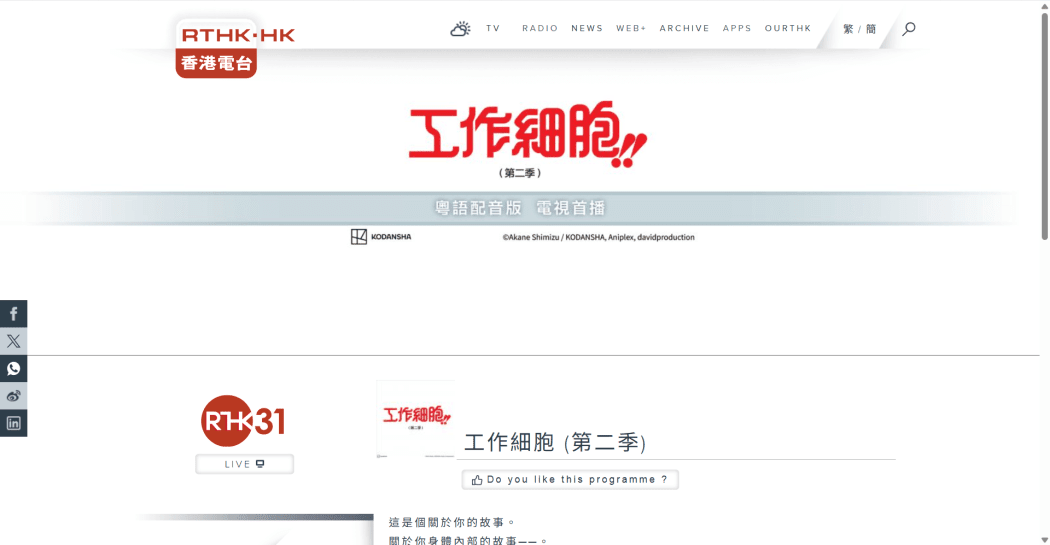The height and width of the screenshot is (545, 1050).
Task: Open the OURTHK menu
Action: coord(788,28)
